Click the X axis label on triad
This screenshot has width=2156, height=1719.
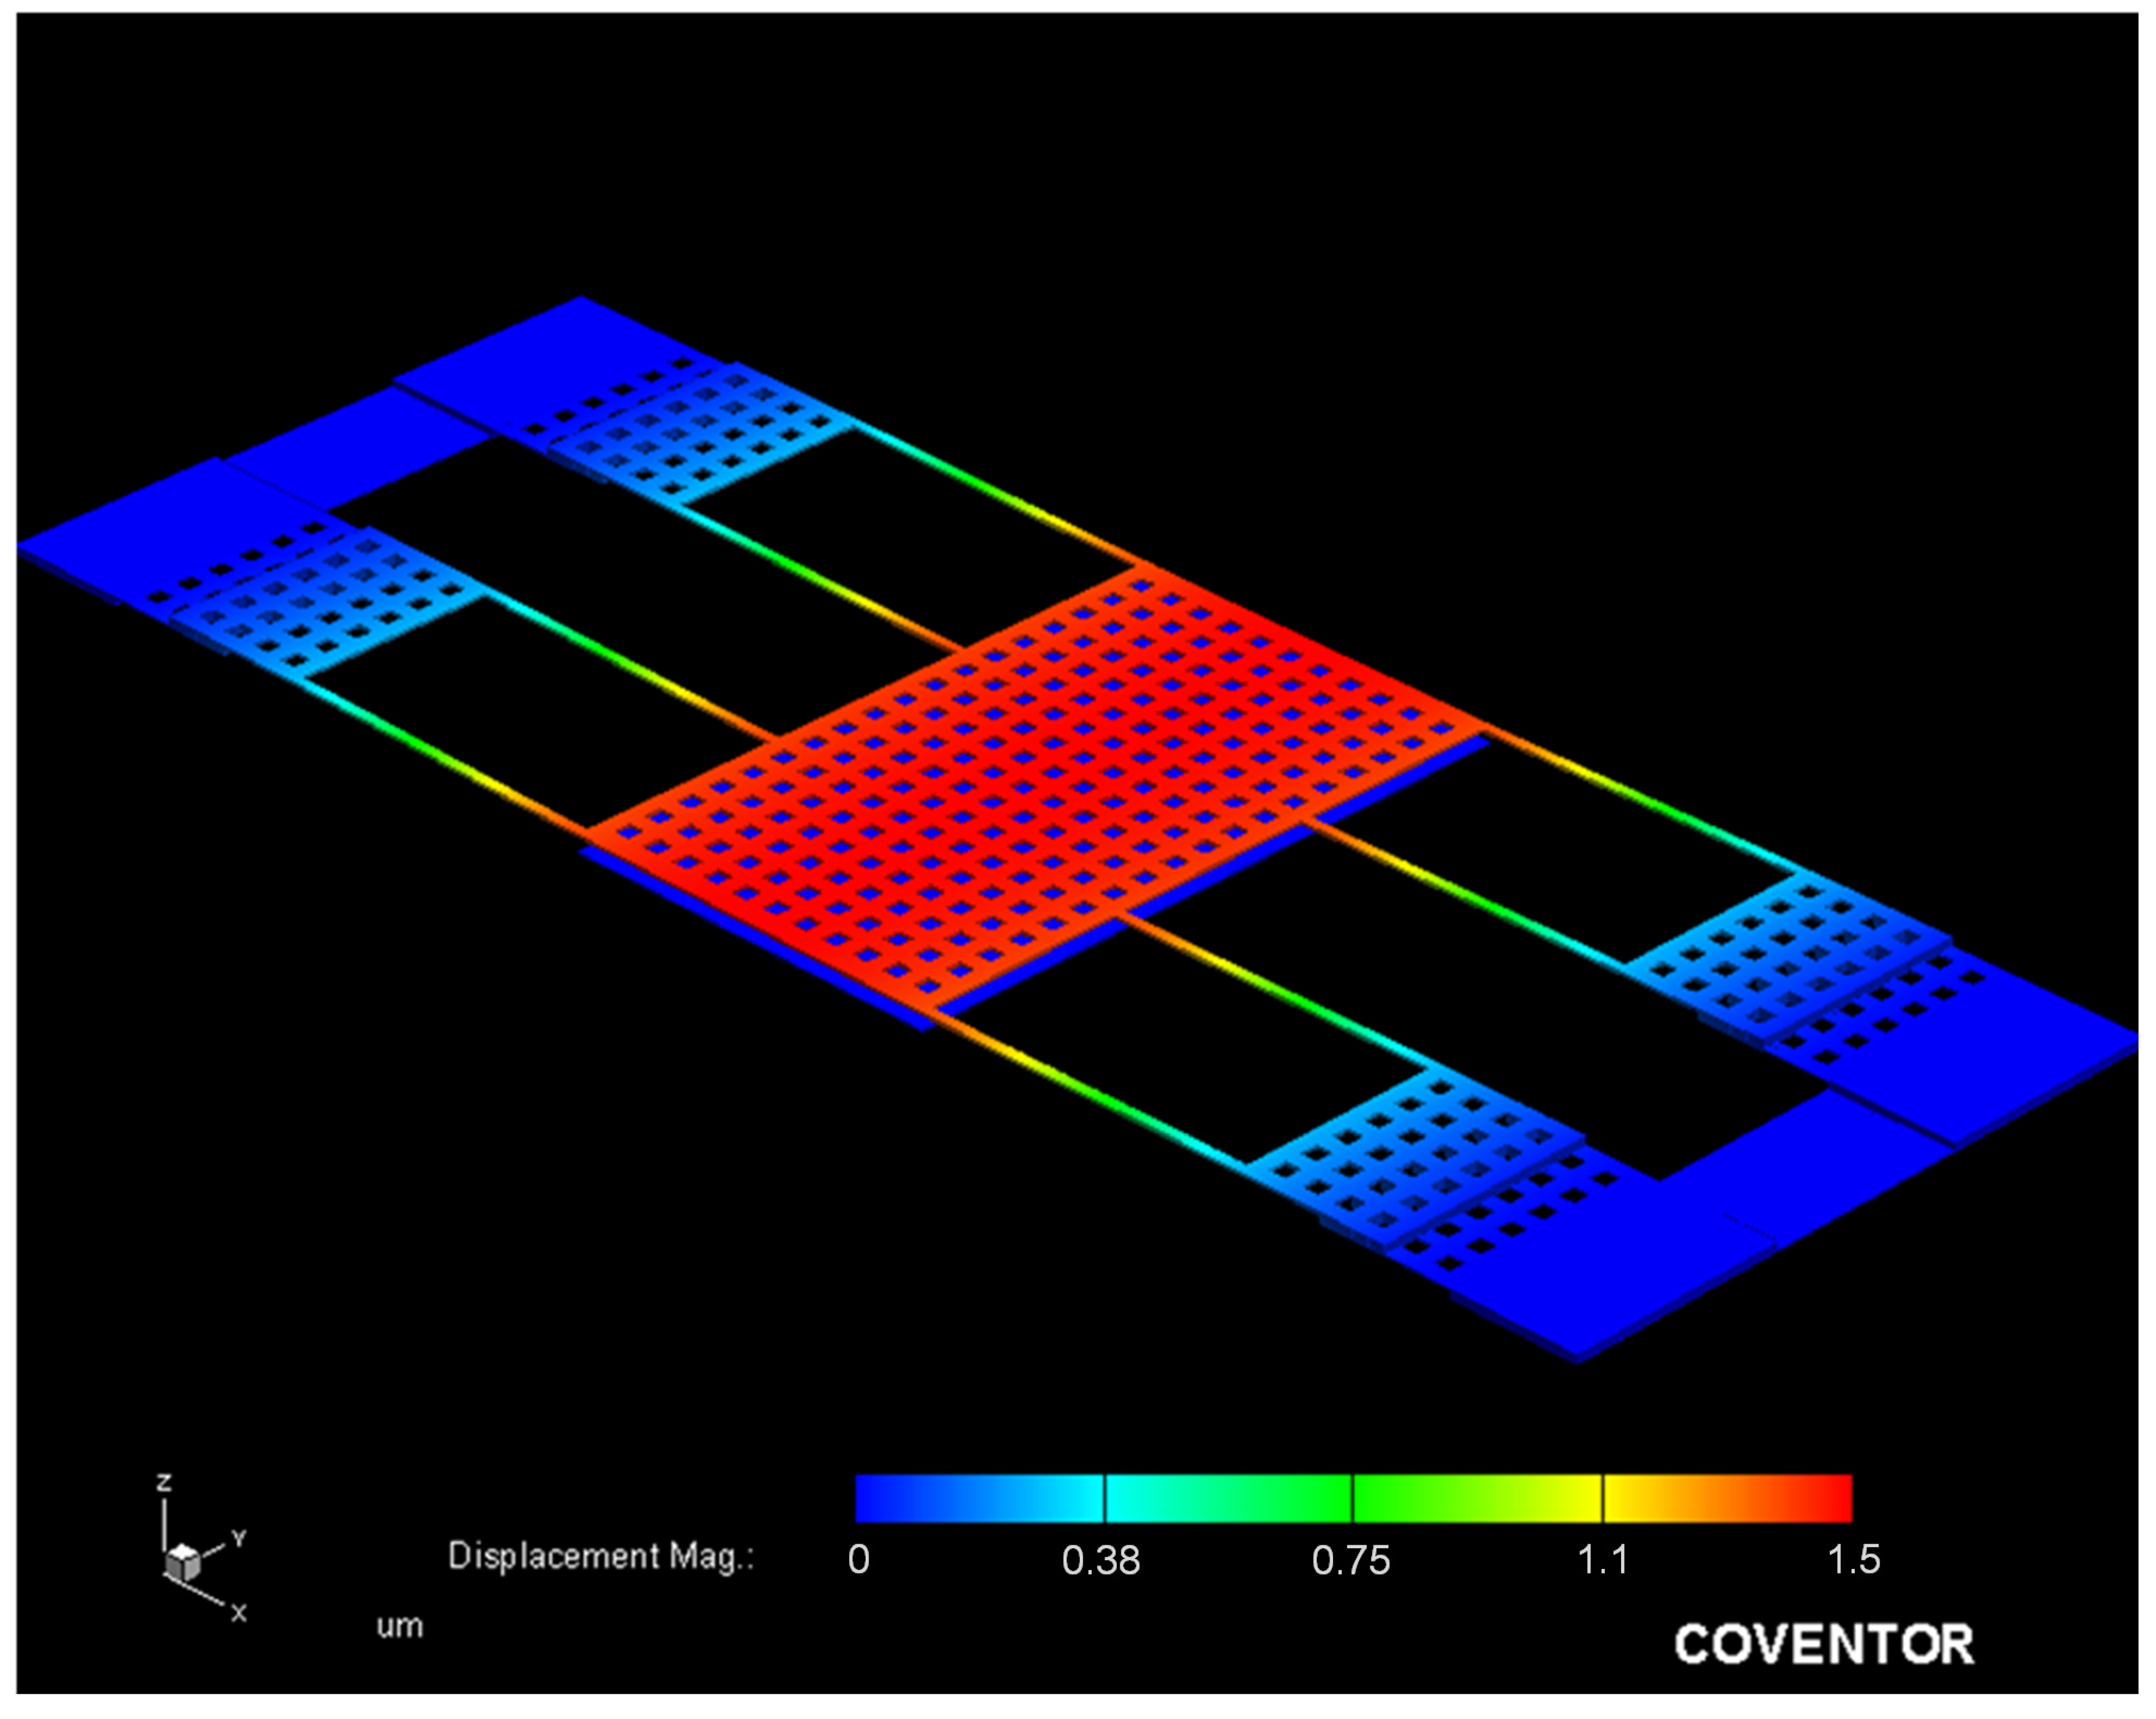[x=239, y=1612]
